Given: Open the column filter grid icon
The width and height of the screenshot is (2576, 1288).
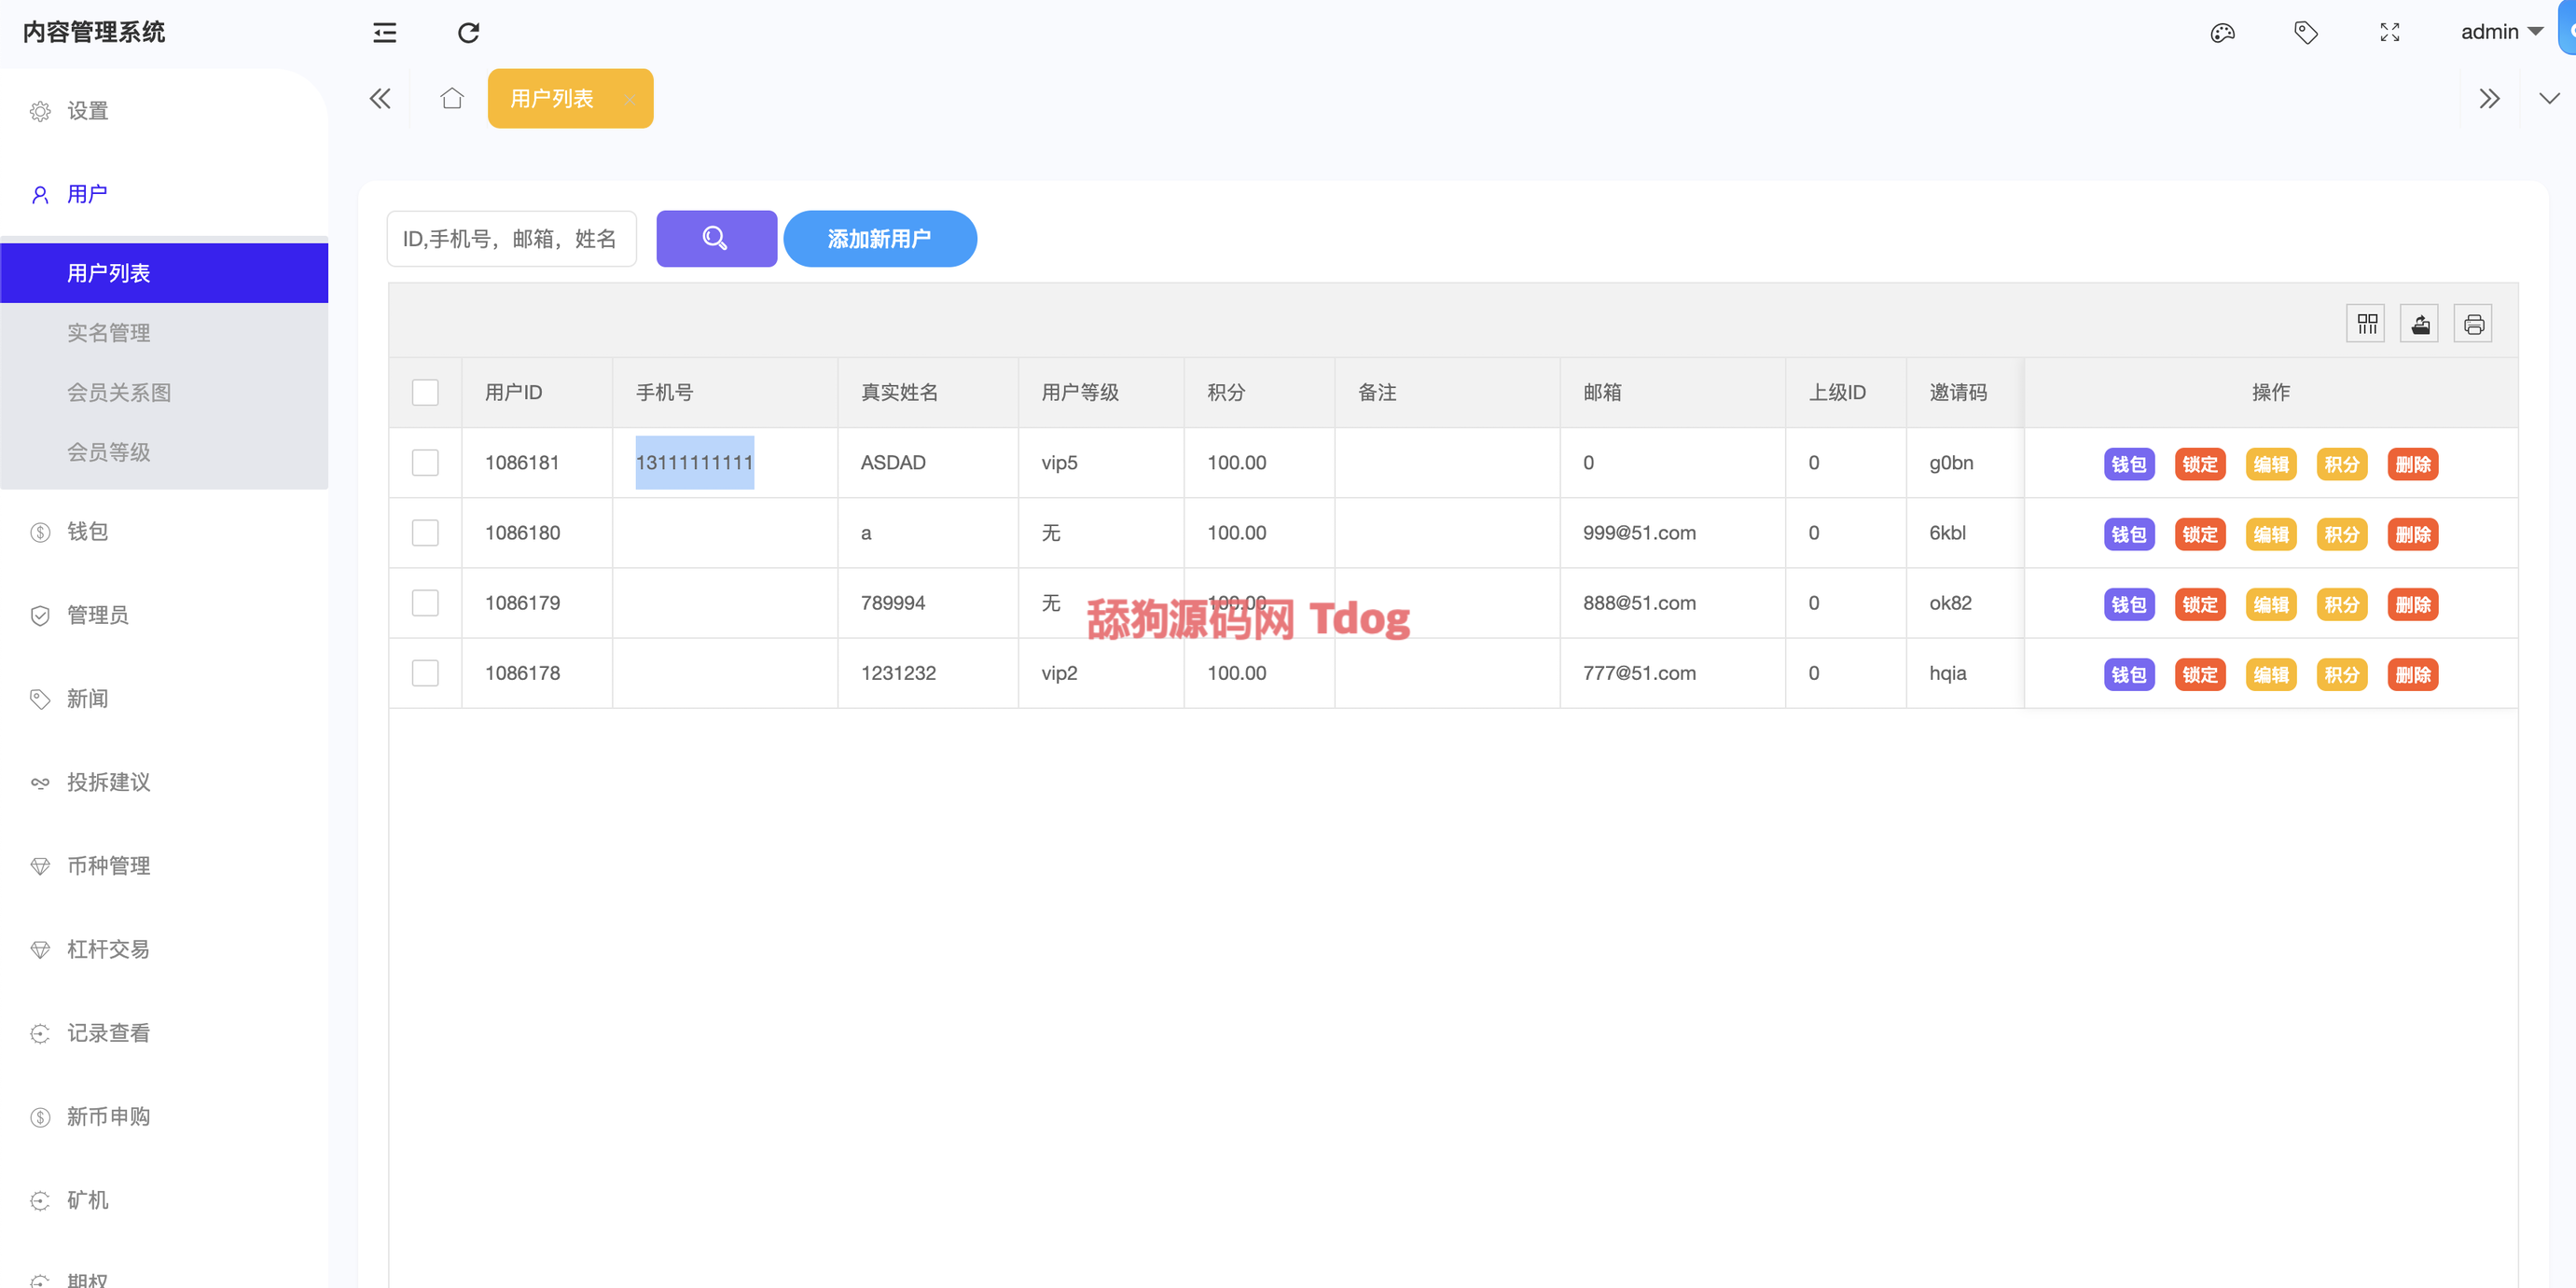Looking at the screenshot, I should 2366,324.
